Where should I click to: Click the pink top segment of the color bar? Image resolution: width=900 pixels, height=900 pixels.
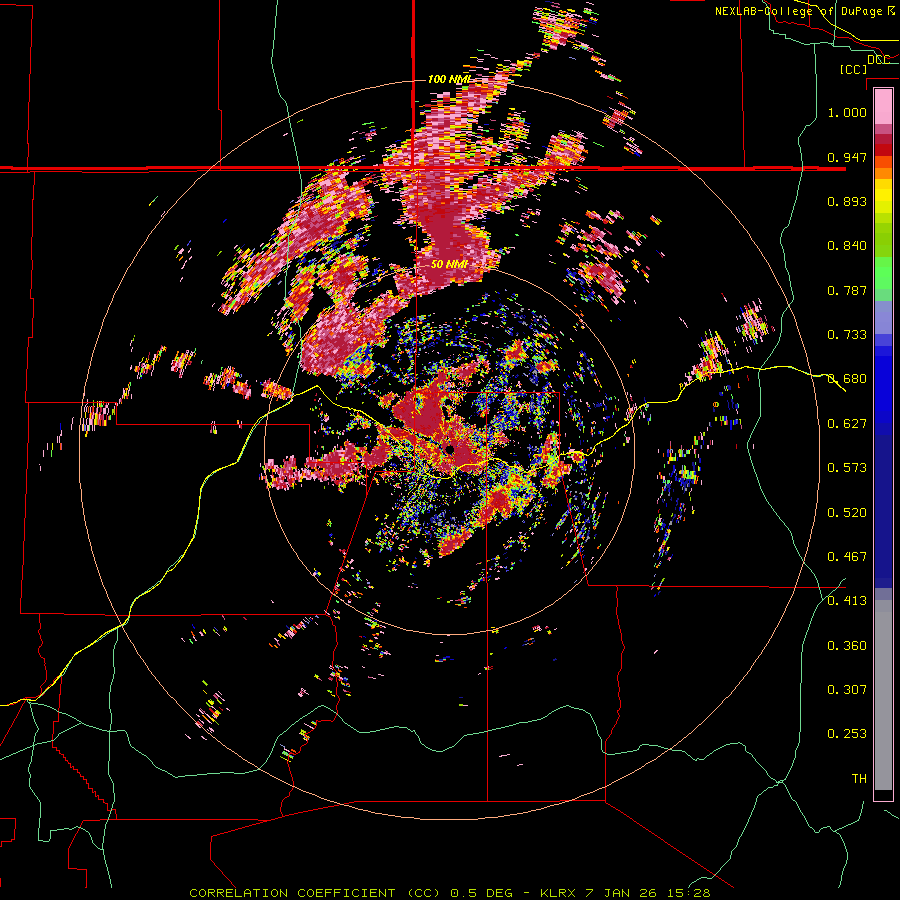tap(883, 107)
